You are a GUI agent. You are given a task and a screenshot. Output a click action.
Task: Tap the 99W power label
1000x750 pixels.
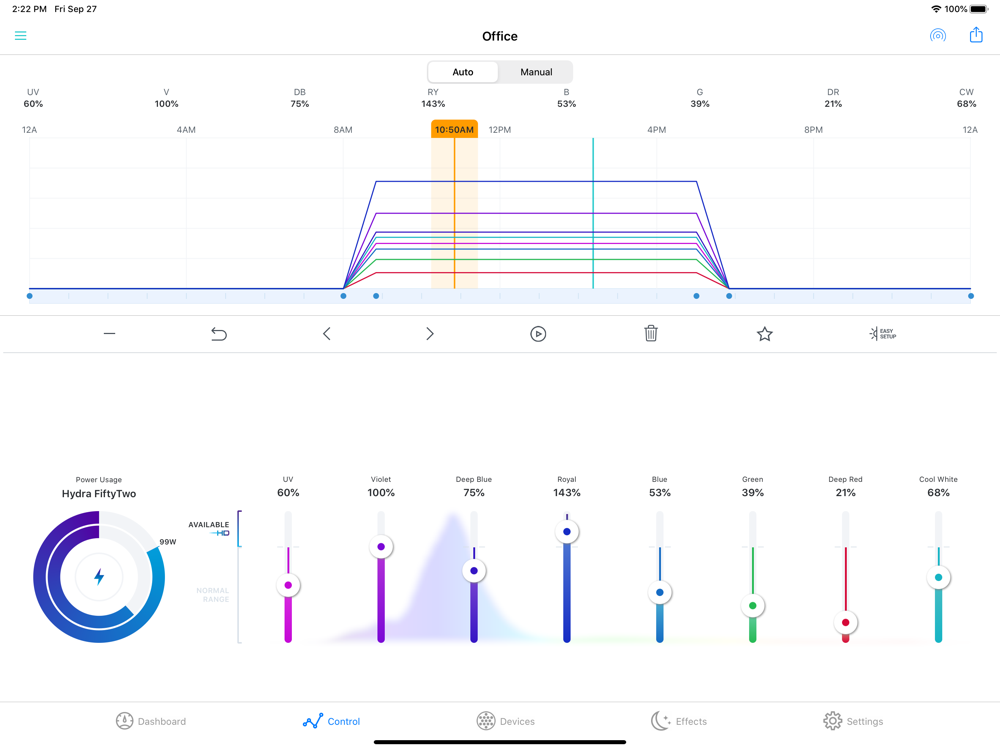[x=168, y=542]
